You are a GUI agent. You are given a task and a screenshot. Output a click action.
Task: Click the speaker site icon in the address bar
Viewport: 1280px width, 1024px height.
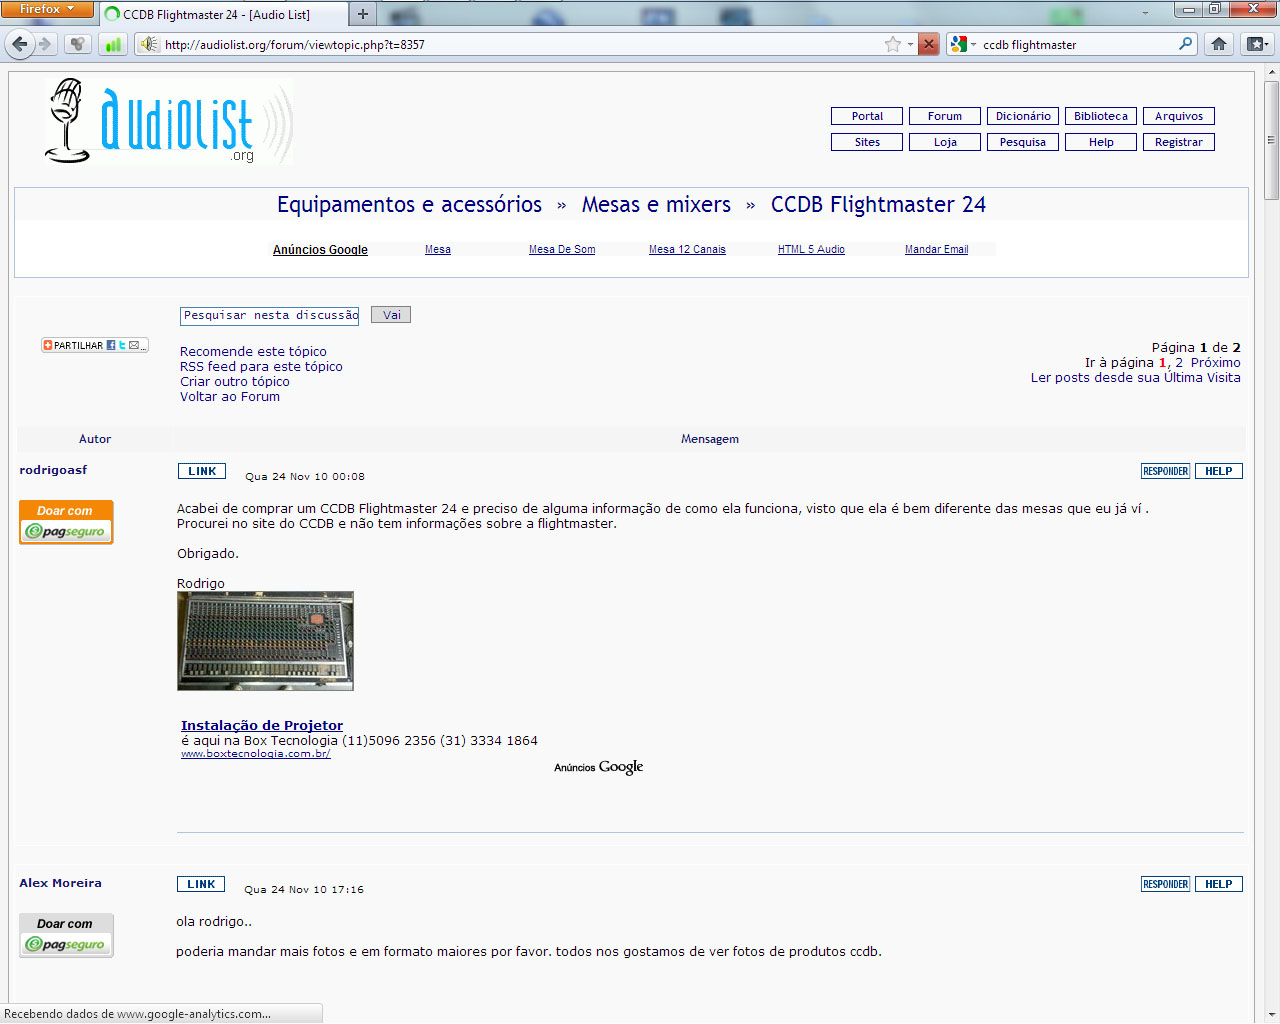tap(148, 44)
